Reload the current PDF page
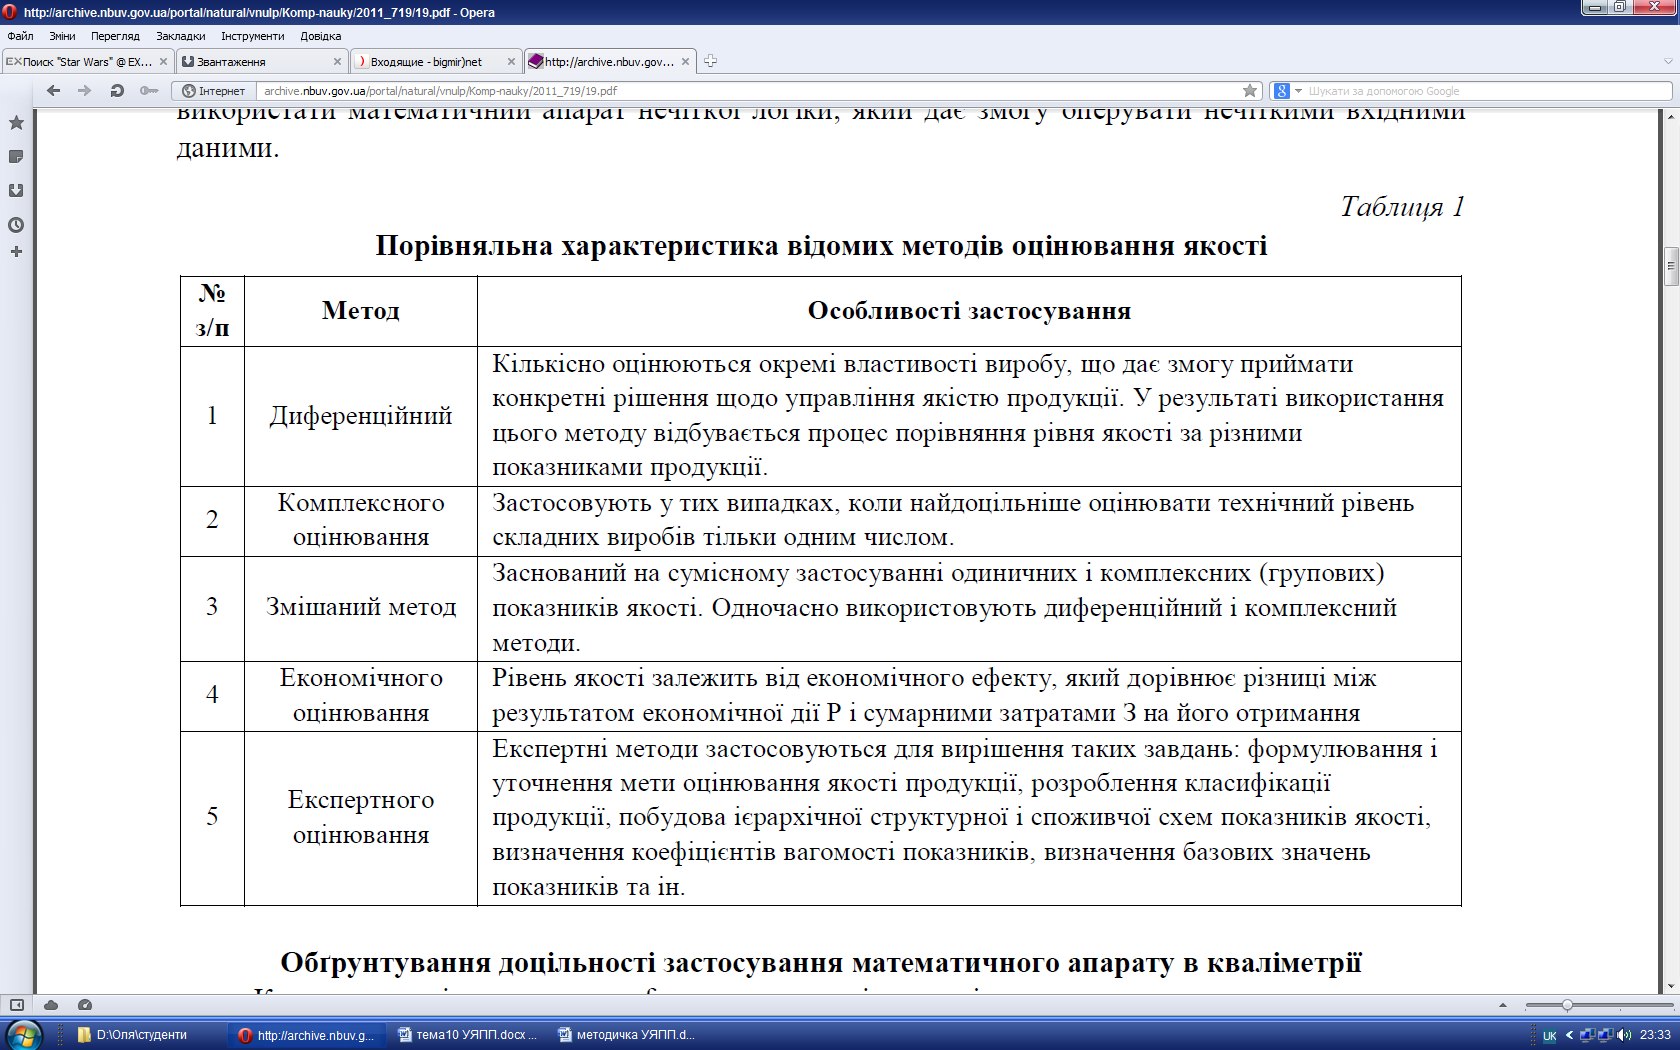This screenshot has height=1050, width=1680. [117, 90]
